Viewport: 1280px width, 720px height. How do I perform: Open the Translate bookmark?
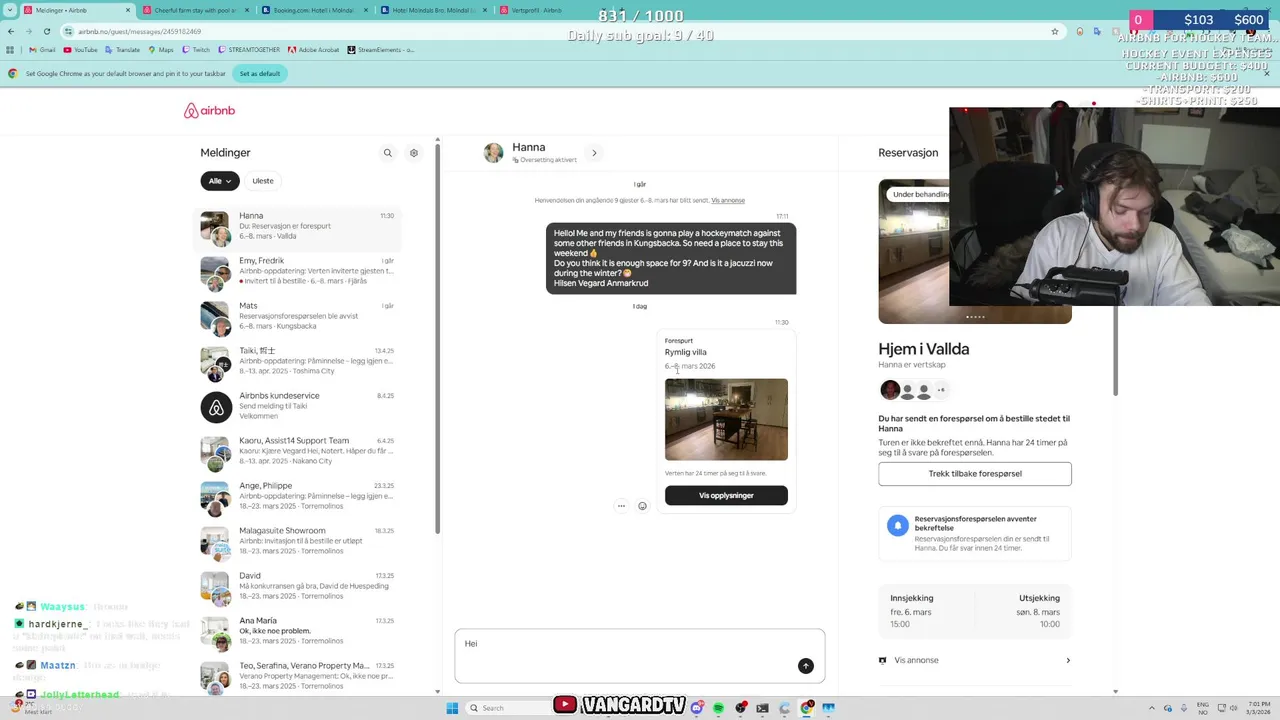click(x=123, y=50)
